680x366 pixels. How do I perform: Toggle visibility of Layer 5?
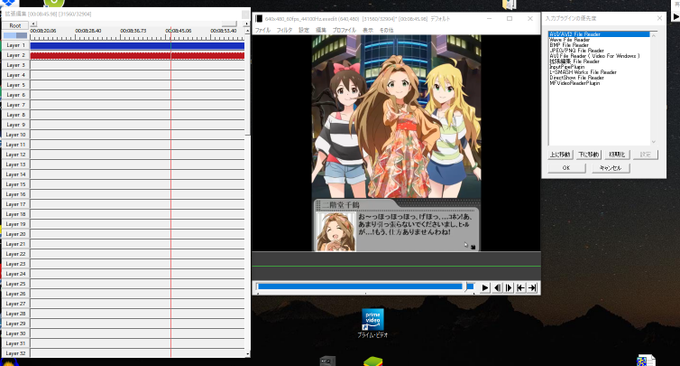(15, 85)
